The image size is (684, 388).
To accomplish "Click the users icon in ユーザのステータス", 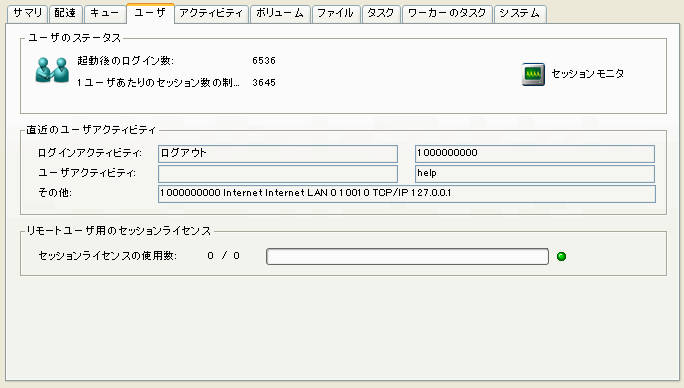I will 52,70.
